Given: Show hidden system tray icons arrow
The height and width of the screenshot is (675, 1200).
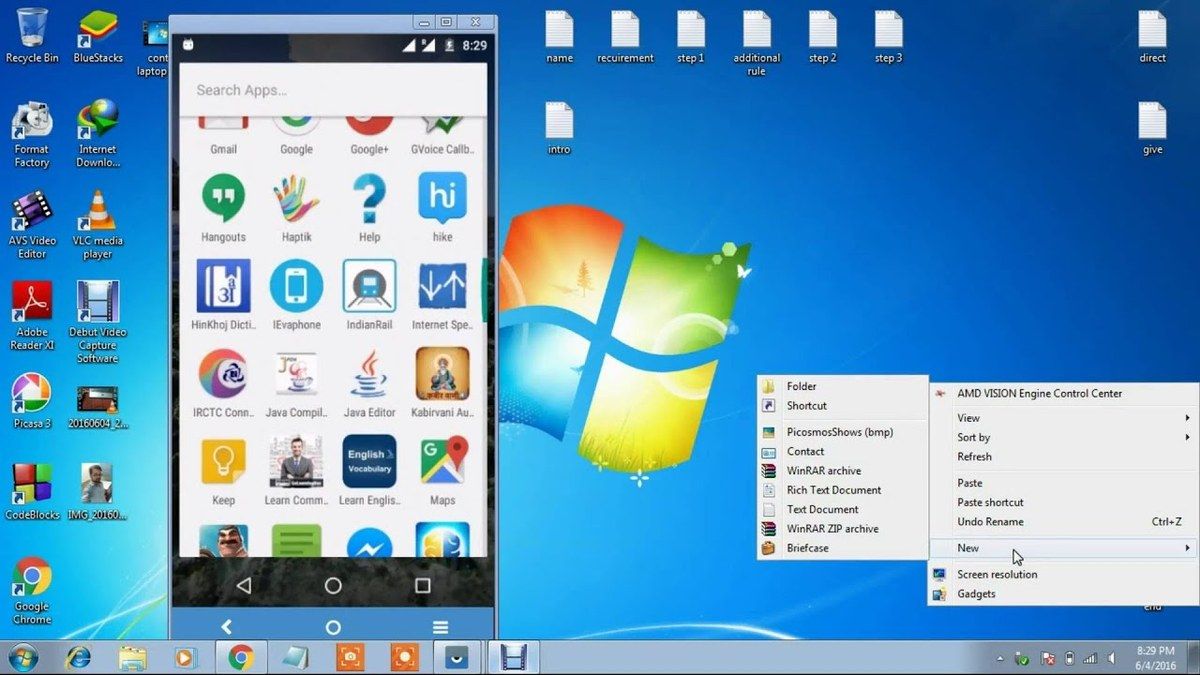Looking at the screenshot, I should pyautogui.click(x=1000, y=659).
